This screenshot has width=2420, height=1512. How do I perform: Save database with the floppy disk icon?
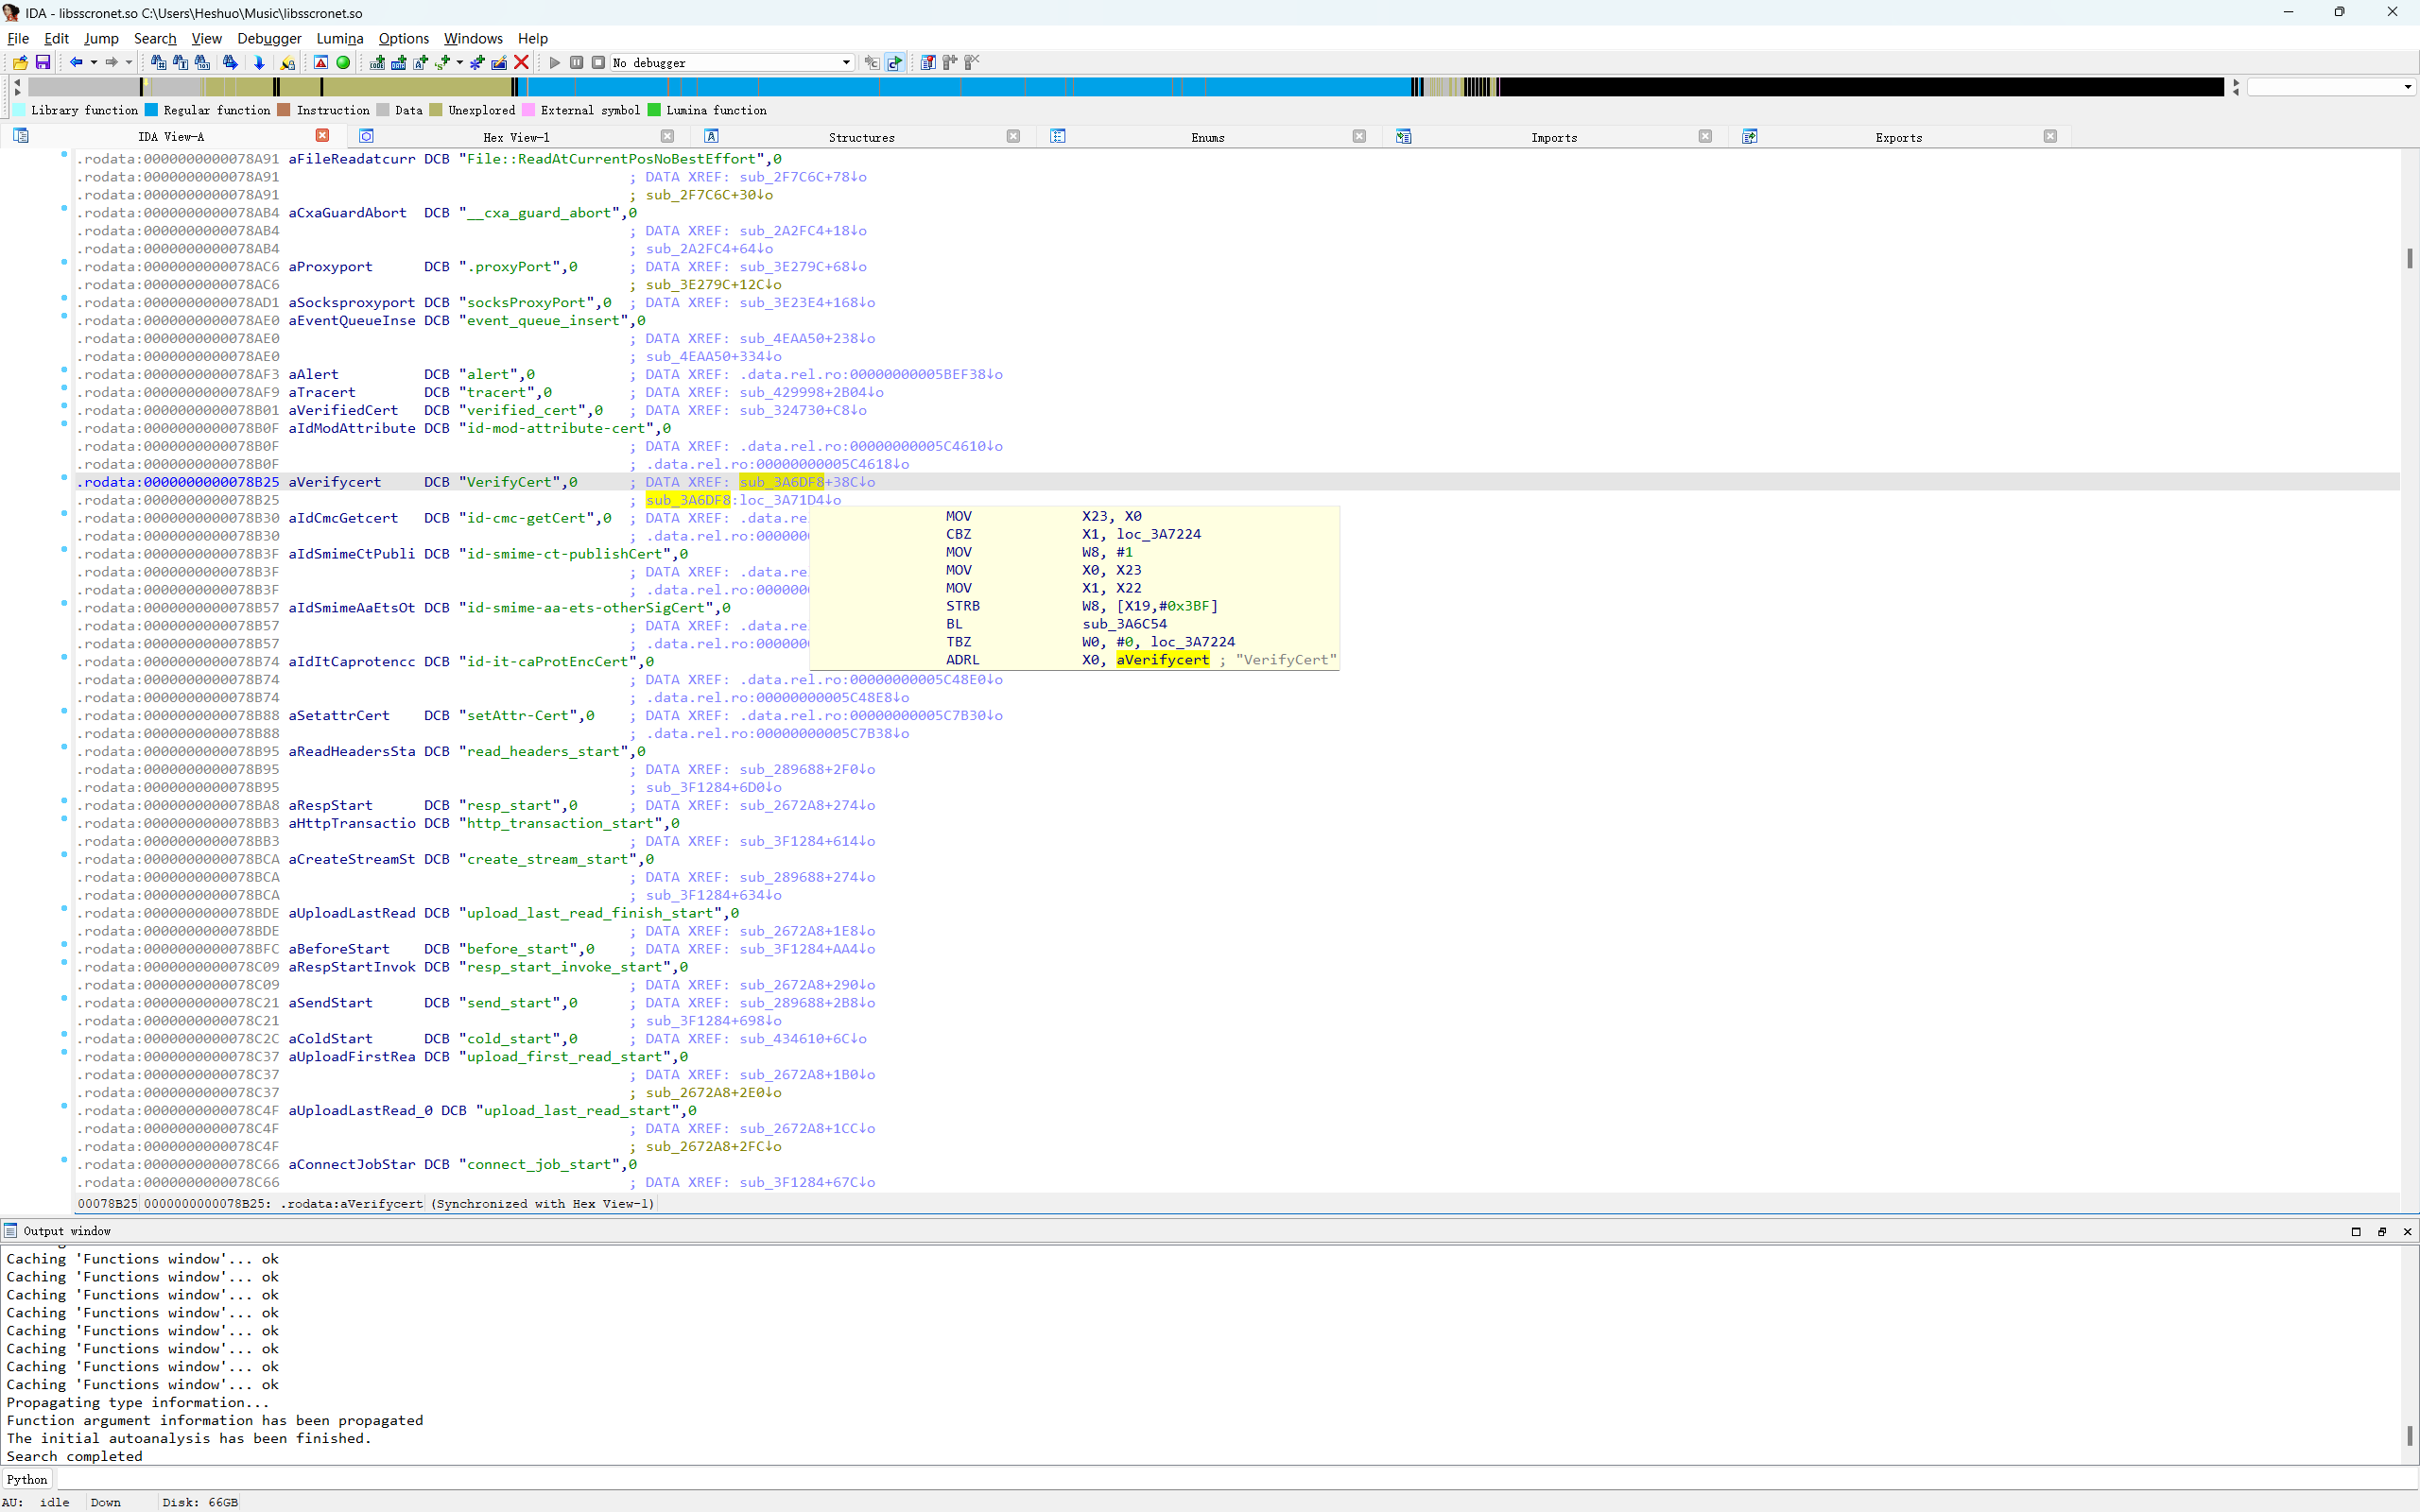coord(43,62)
